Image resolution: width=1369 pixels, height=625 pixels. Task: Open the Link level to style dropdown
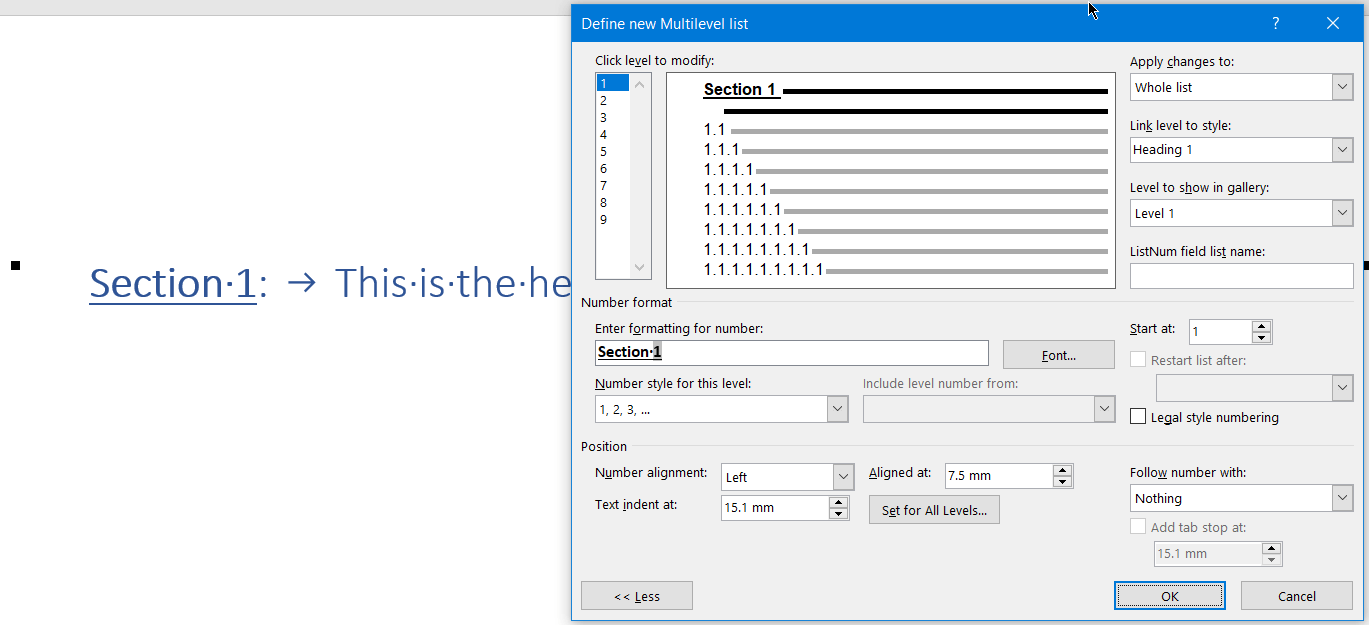(x=1343, y=150)
